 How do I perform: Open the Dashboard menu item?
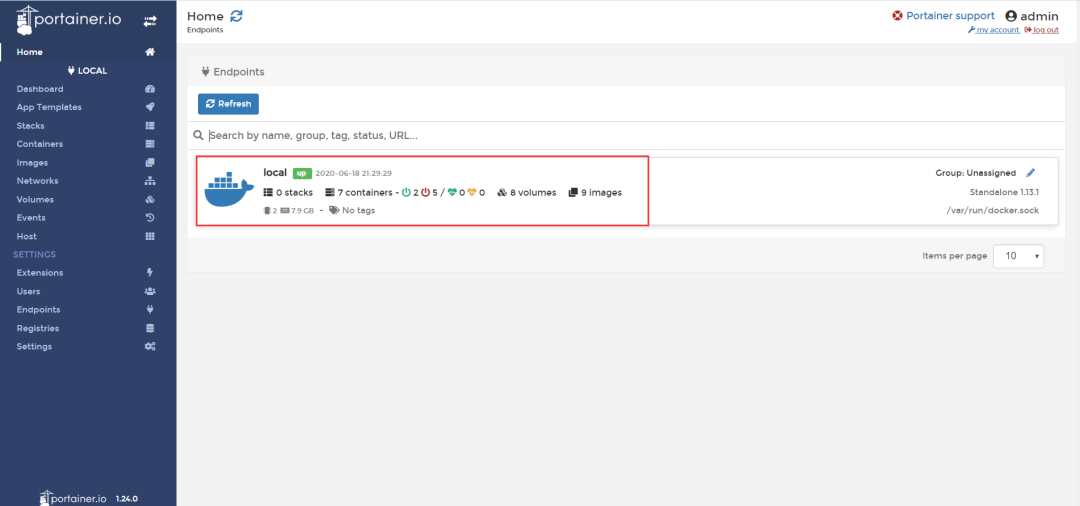[40, 89]
